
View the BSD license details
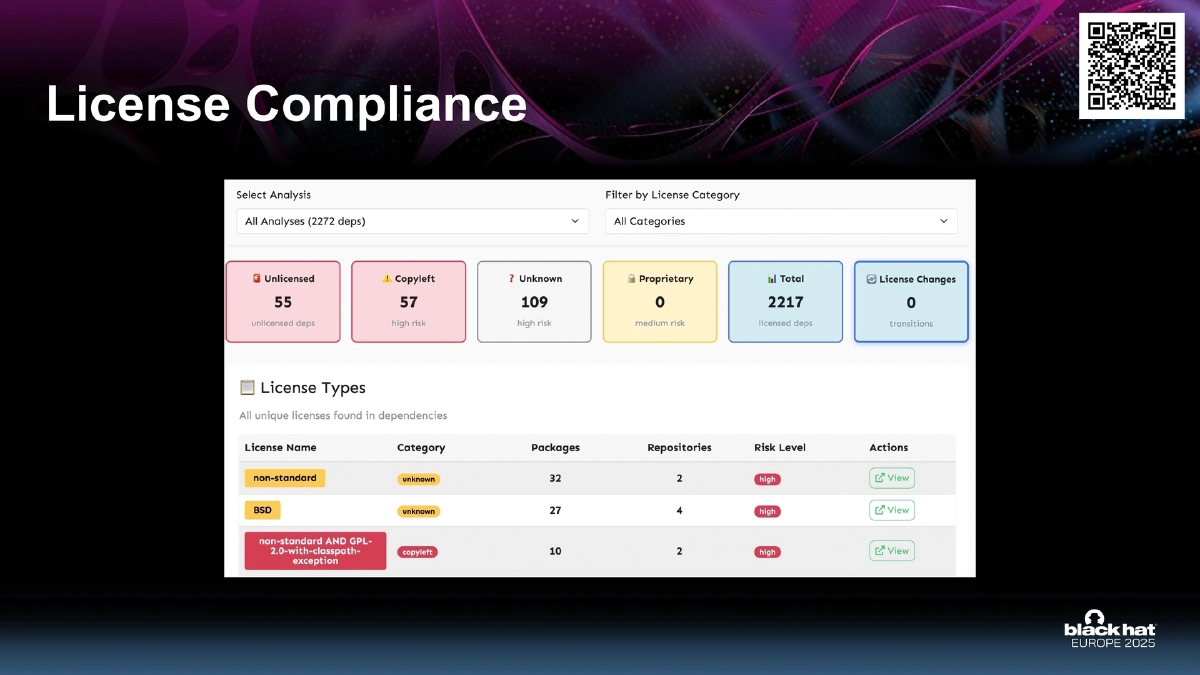[x=891, y=510]
